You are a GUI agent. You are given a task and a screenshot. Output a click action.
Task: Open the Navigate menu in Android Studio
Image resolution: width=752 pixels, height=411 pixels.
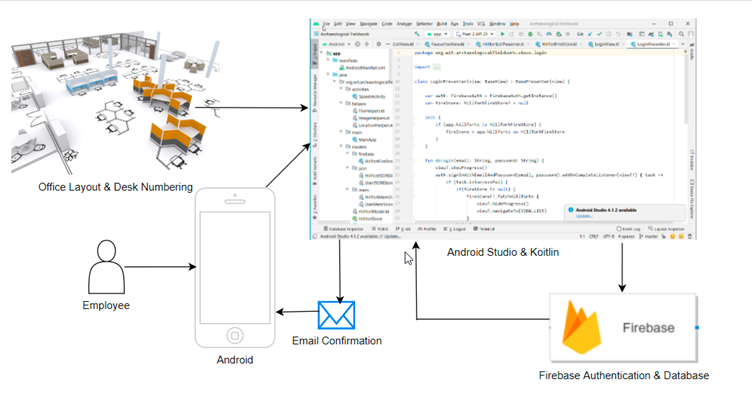(x=368, y=23)
